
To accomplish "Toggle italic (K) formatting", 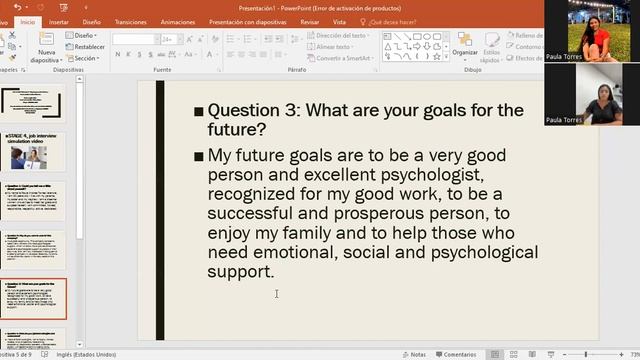I will 129,54.
